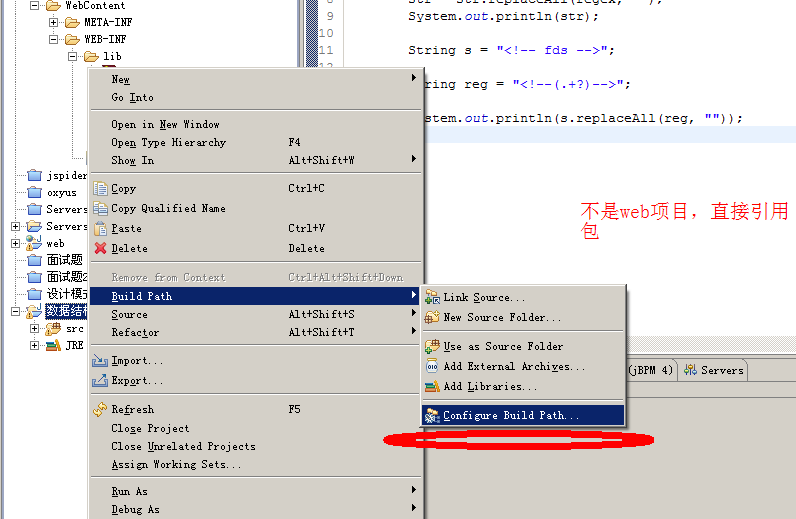Choose Close Project
The image size is (796, 519).
tap(256, 428)
